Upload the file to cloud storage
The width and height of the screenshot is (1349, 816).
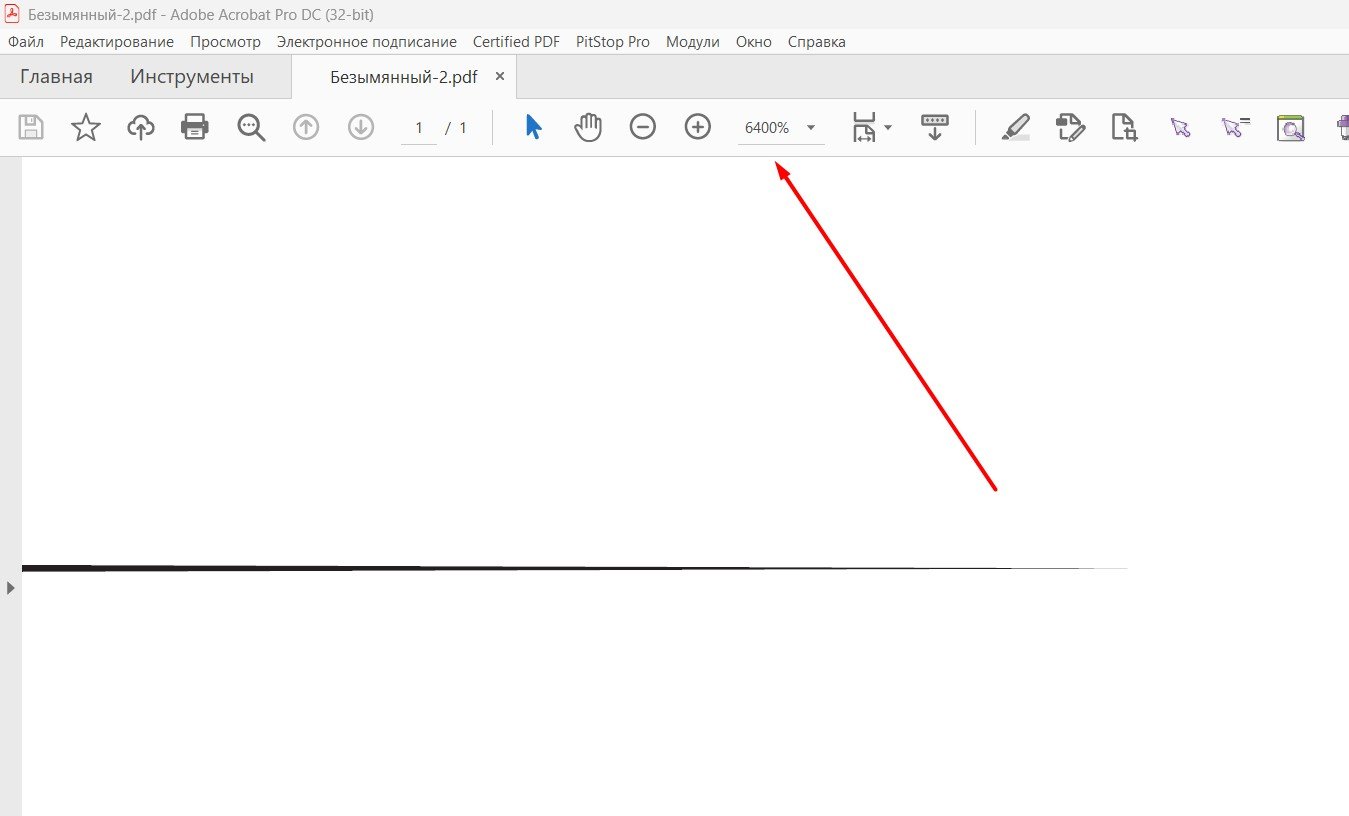pos(141,127)
